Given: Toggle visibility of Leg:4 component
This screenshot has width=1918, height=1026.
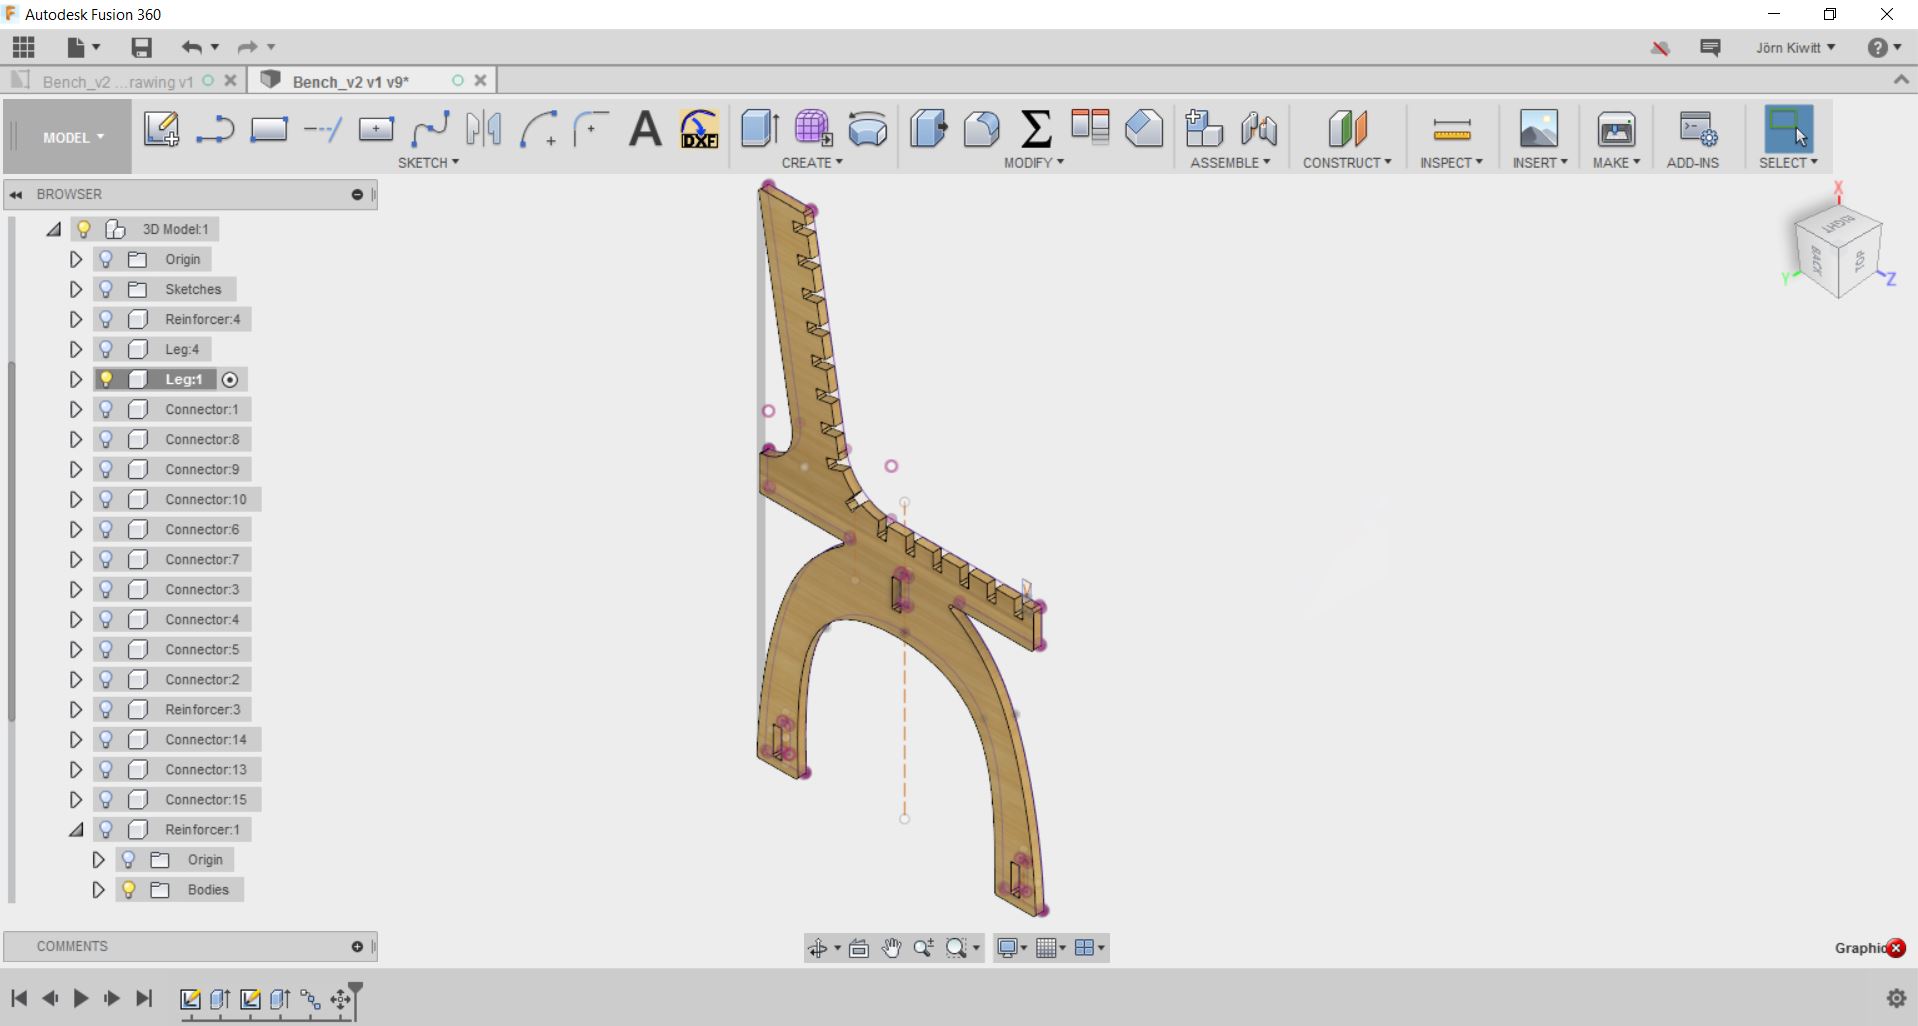Looking at the screenshot, I should tap(106, 349).
